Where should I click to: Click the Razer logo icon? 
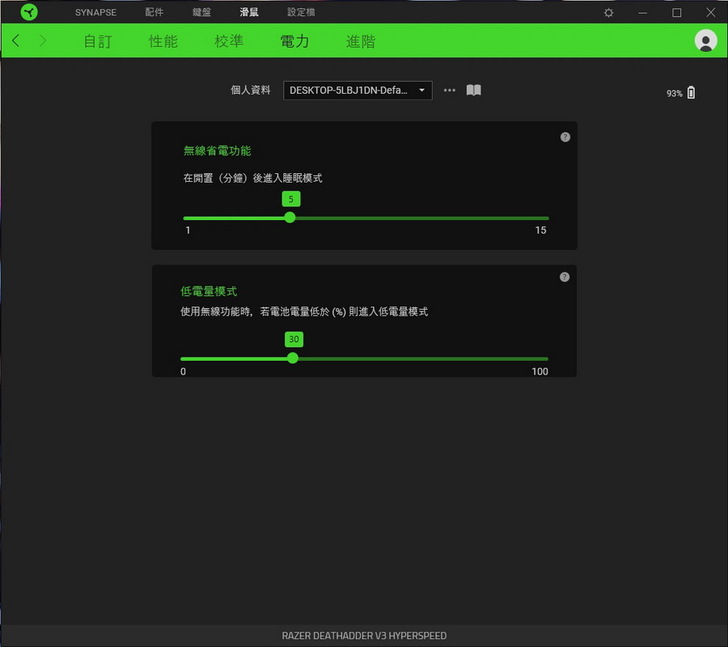[x=28, y=12]
